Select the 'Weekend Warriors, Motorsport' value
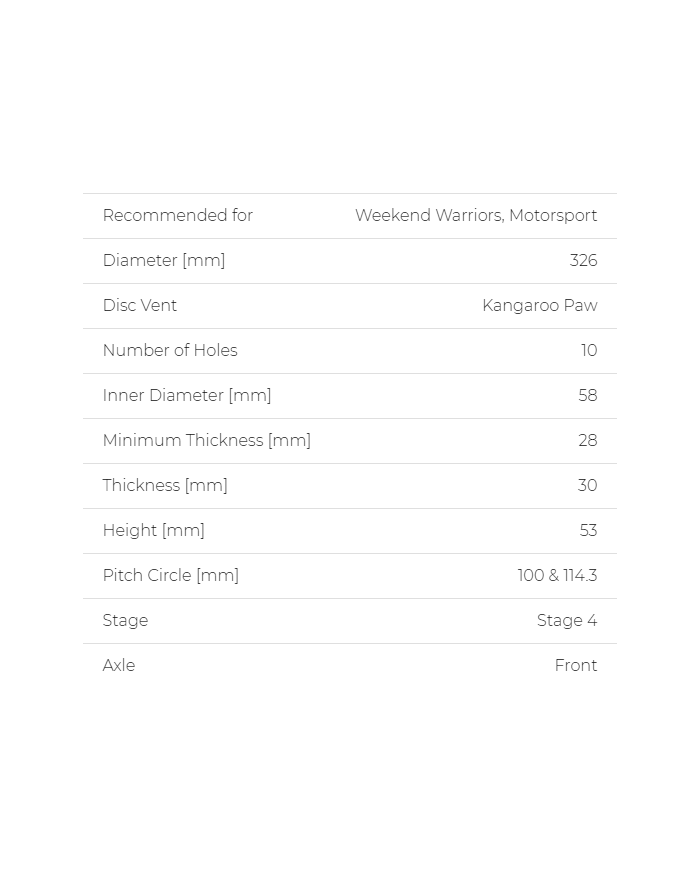Viewport: 700px width, 880px height. (x=476, y=216)
